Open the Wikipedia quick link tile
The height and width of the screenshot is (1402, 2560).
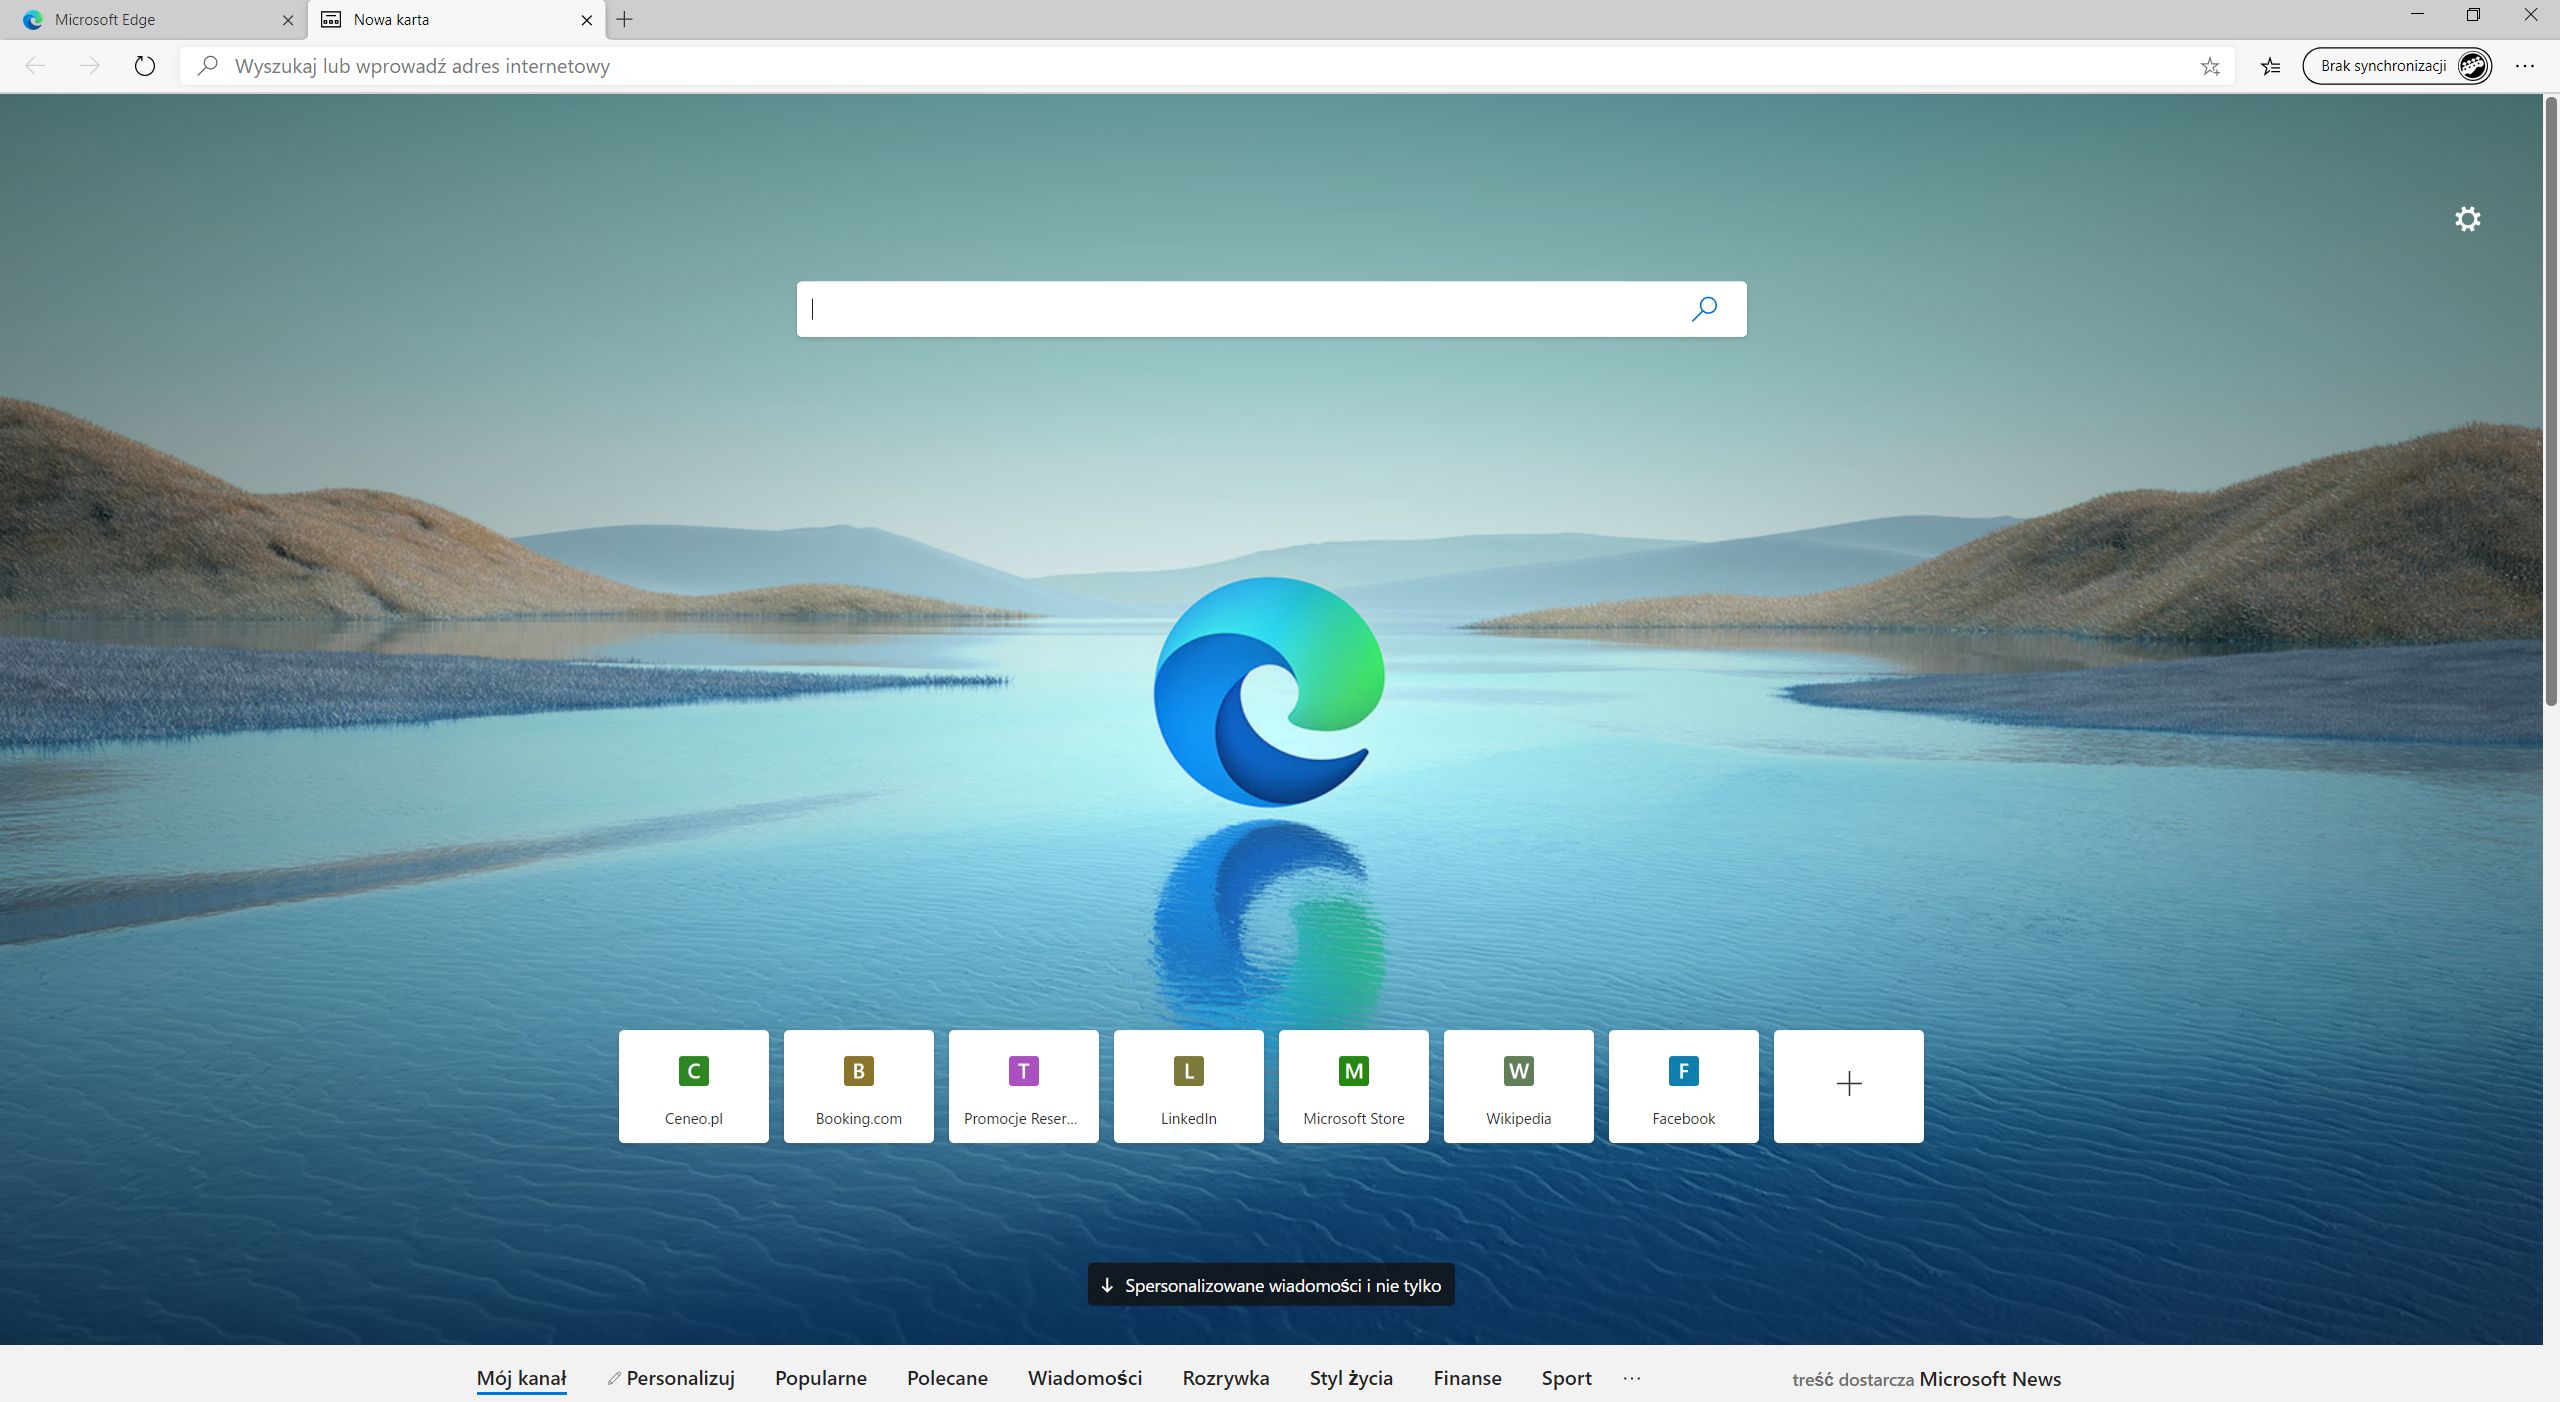[1518, 1086]
